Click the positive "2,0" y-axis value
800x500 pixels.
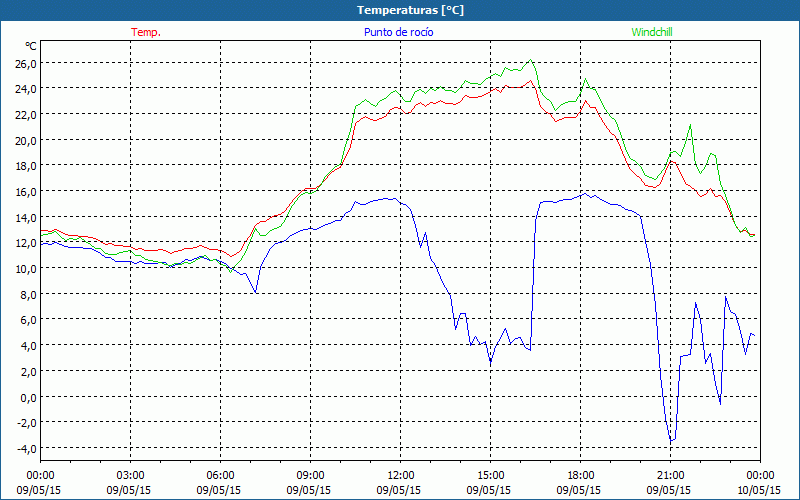(28, 371)
